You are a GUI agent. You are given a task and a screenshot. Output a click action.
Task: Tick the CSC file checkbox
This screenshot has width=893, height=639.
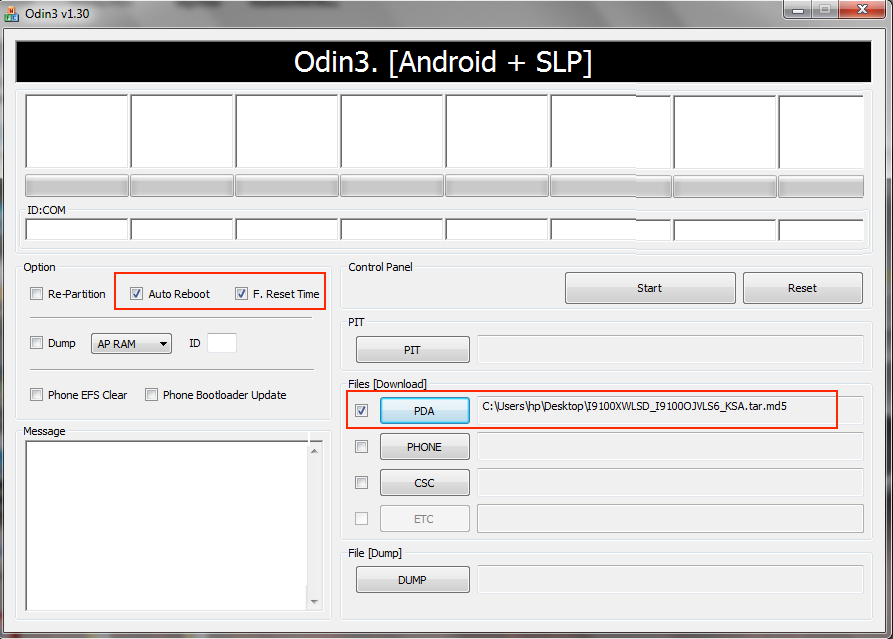pos(362,483)
